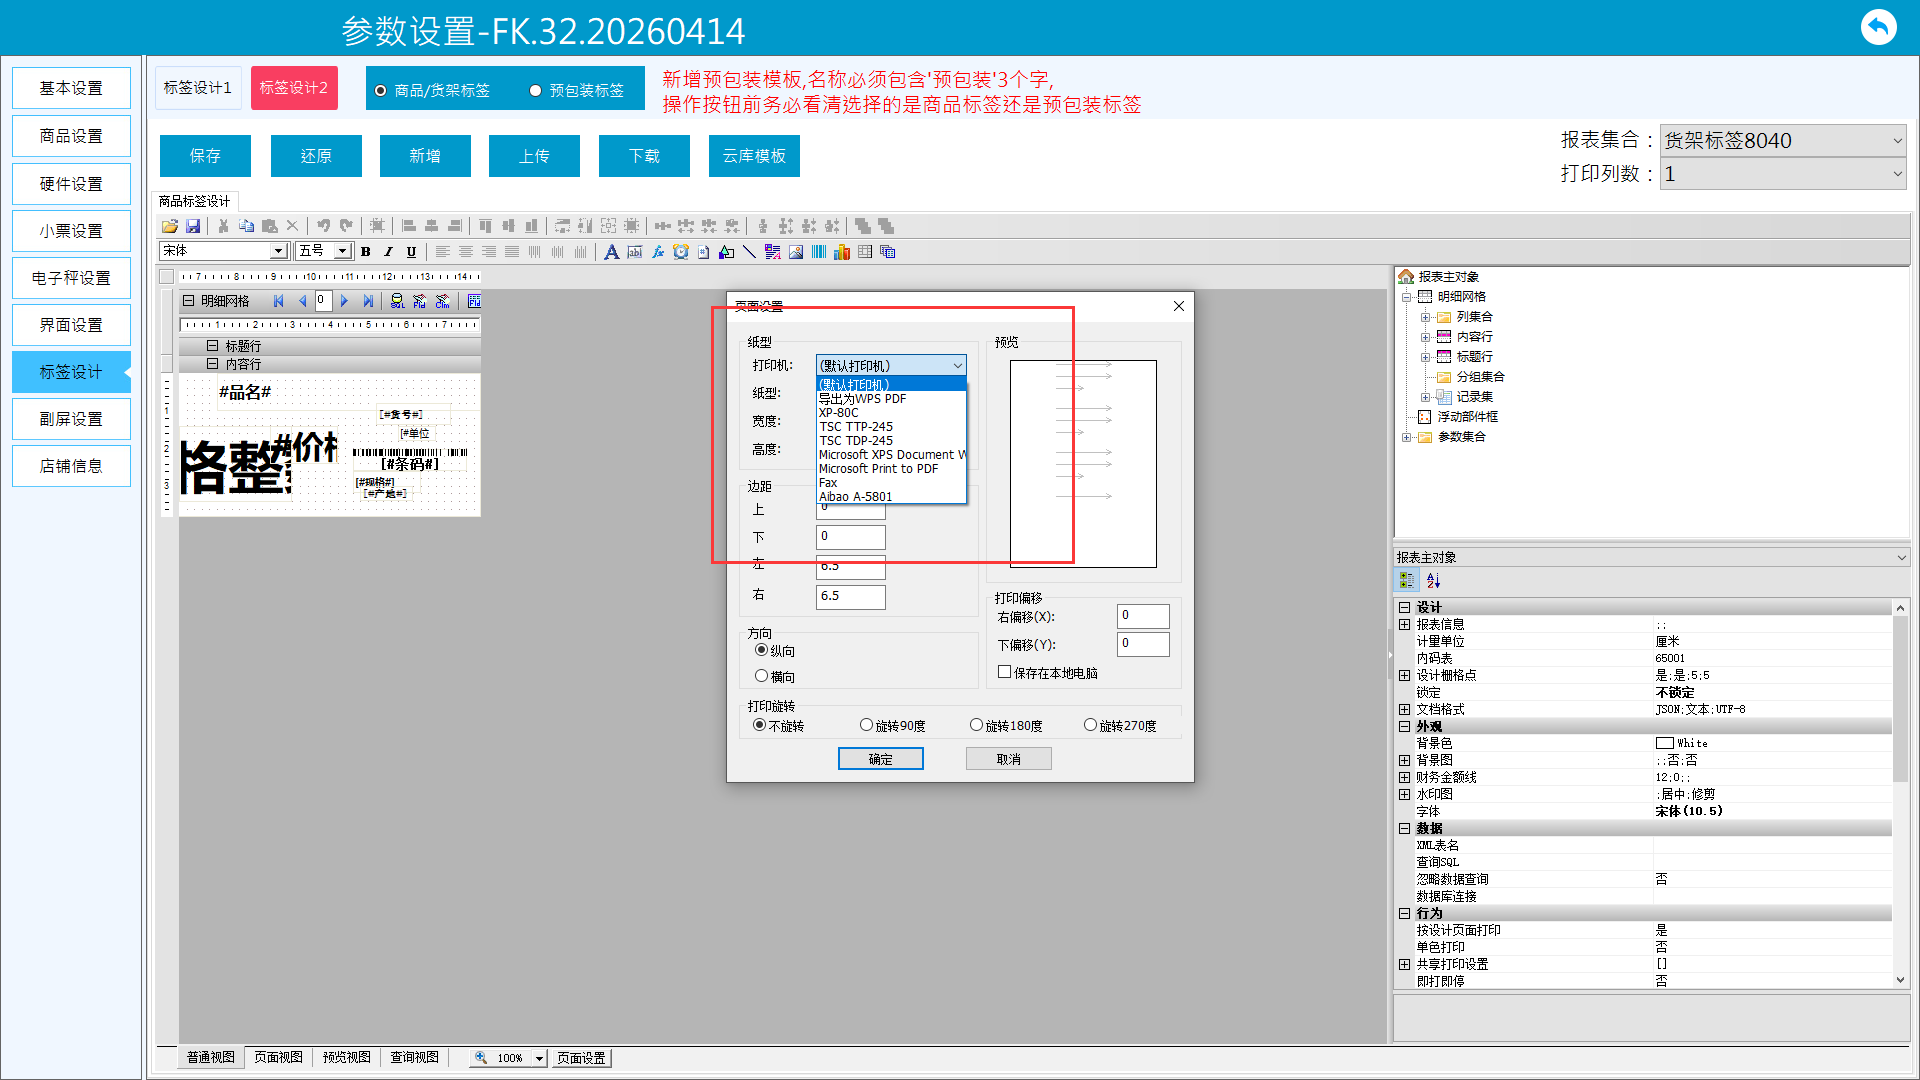The height and width of the screenshot is (1080, 1920).
Task: Switch to 预览视图 tab
Action: click(346, 1057)
